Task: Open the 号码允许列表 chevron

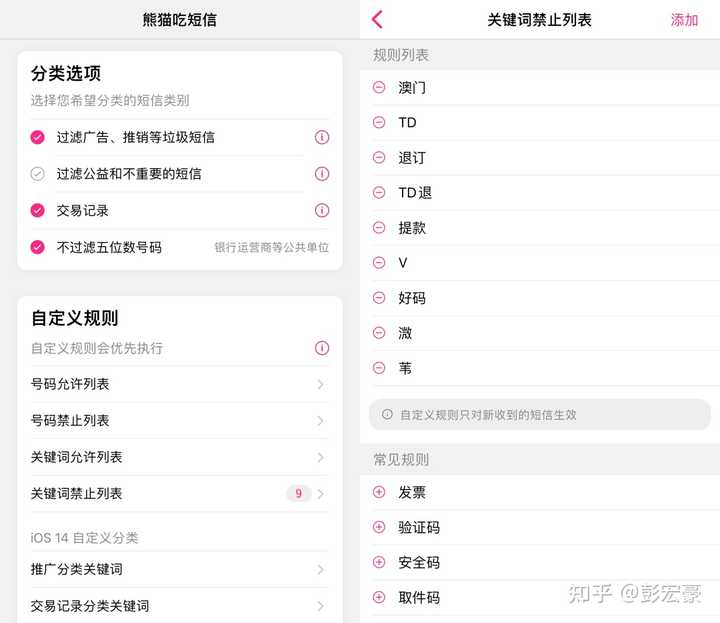Action: (x=320, y=384)
